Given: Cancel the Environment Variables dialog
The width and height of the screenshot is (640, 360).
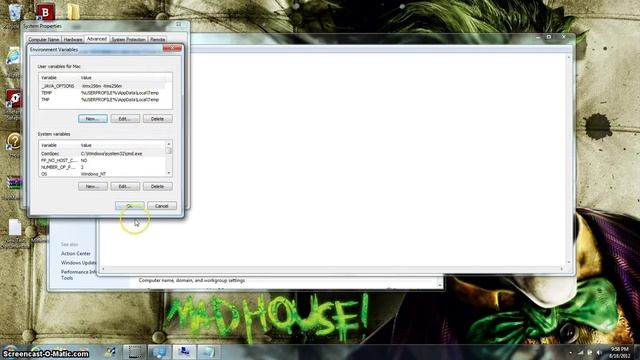Looking at the screenshot, I should pos(162,206).
